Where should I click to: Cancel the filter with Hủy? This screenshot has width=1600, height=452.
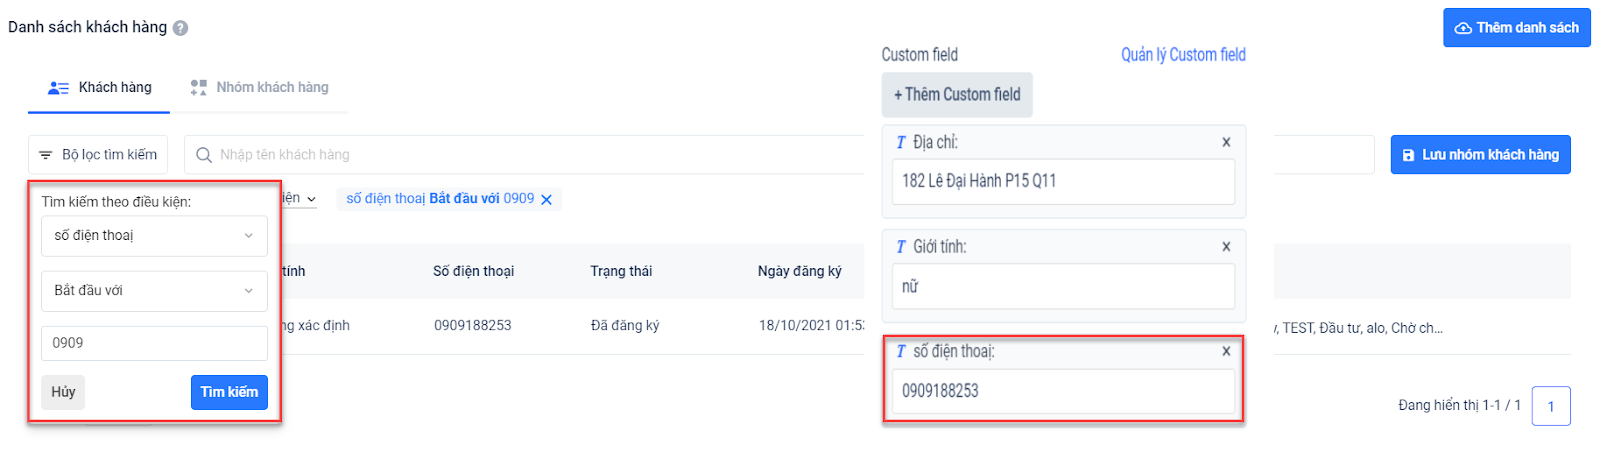click(x=63, y=392)
